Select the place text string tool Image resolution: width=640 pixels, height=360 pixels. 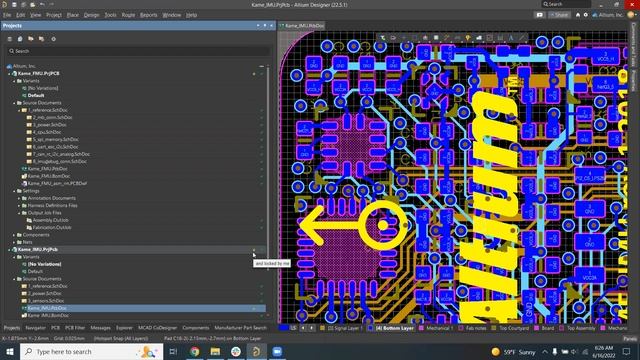(x=511, y=38)
